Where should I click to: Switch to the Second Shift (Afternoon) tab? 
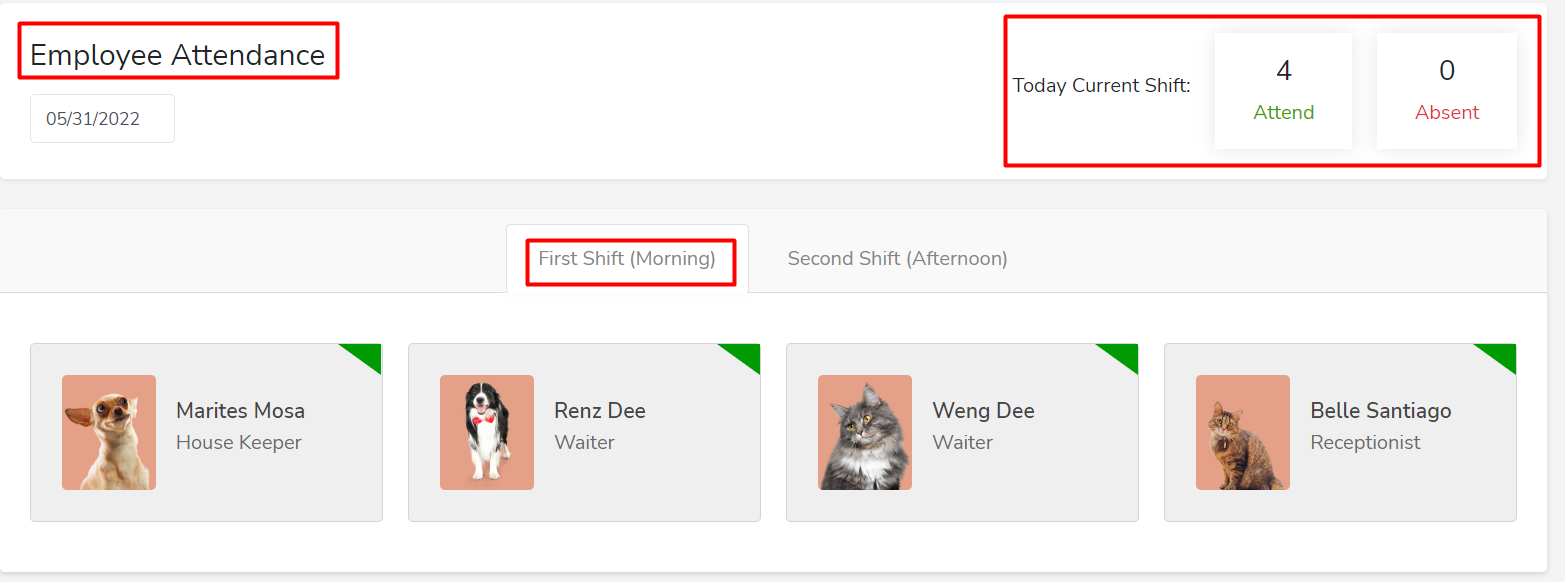pyautogui.click(x=897, y=259)
